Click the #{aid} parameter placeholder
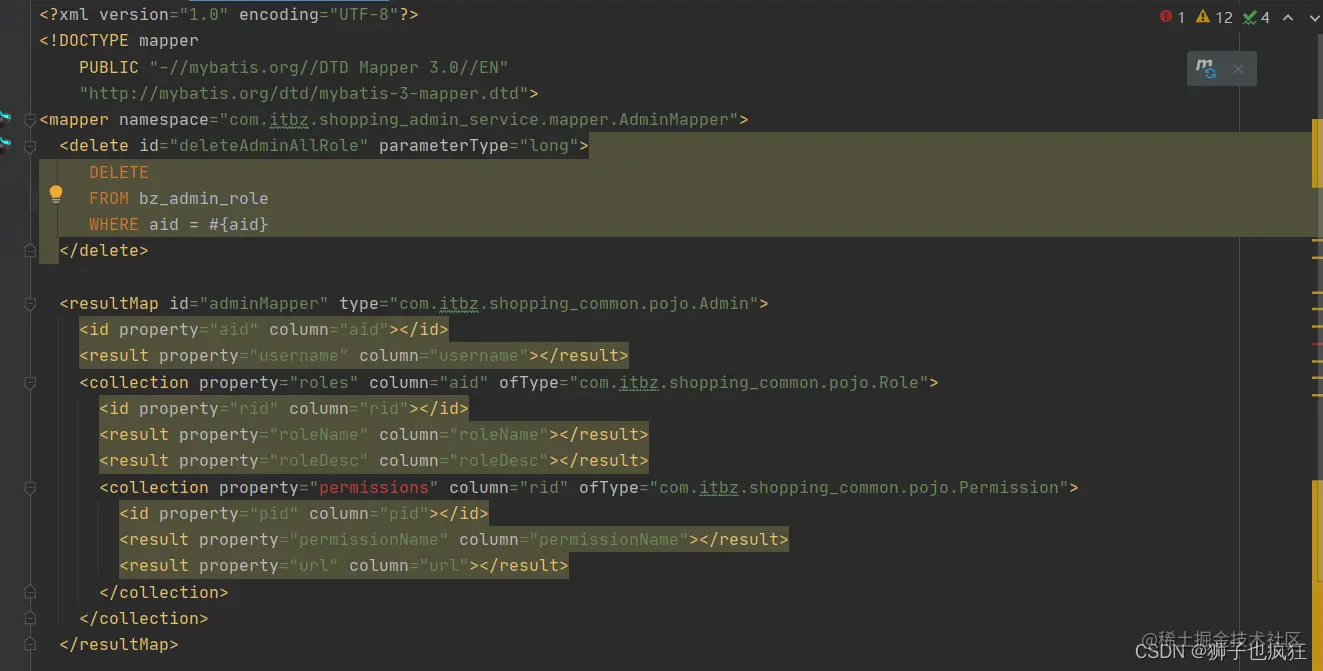 [239, 224]
